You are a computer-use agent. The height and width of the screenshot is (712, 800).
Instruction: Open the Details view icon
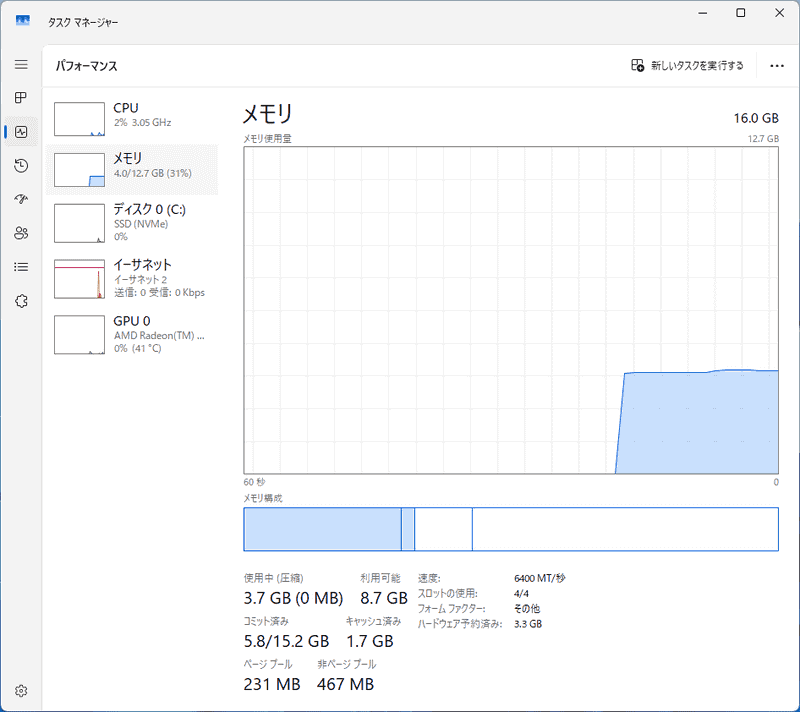(x=20, y=266)
